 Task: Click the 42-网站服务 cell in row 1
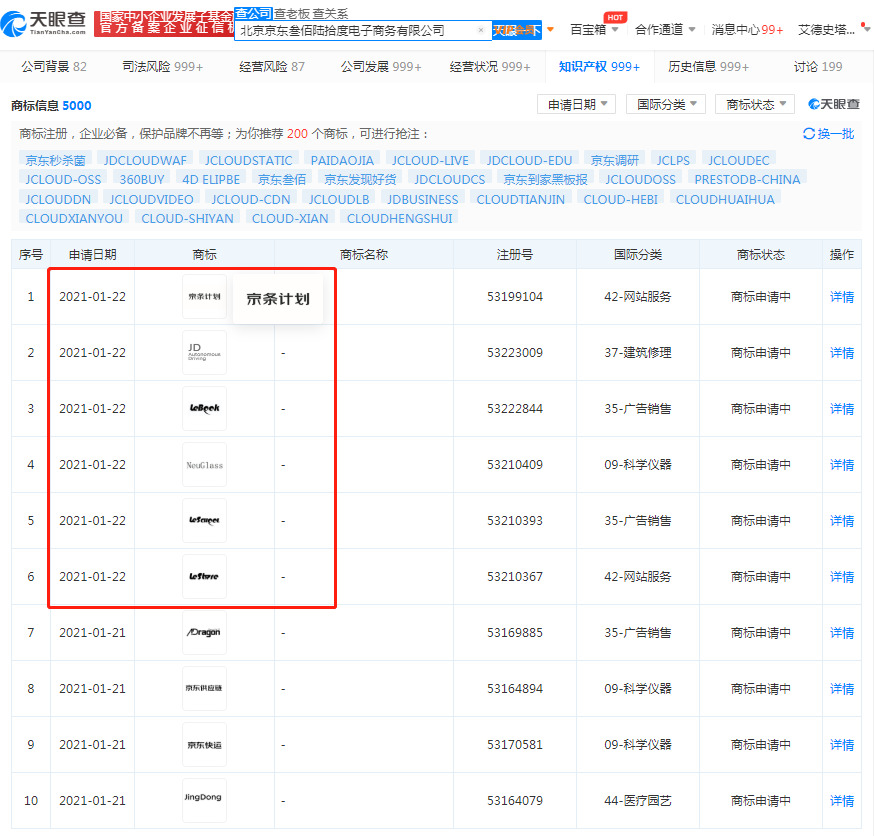point(638,297)
